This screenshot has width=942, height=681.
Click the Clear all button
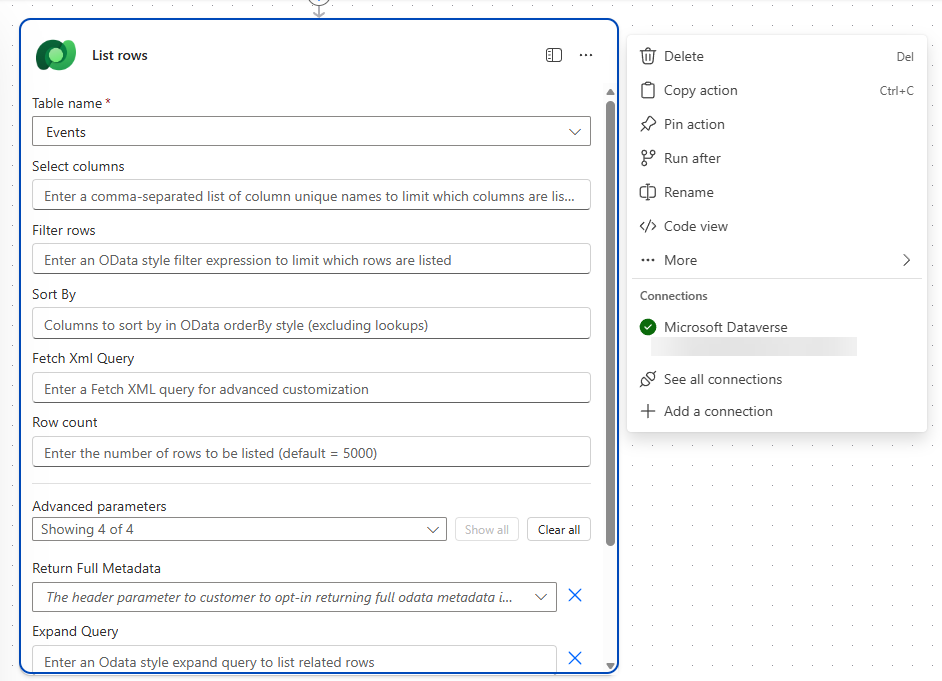pos(558,529)
